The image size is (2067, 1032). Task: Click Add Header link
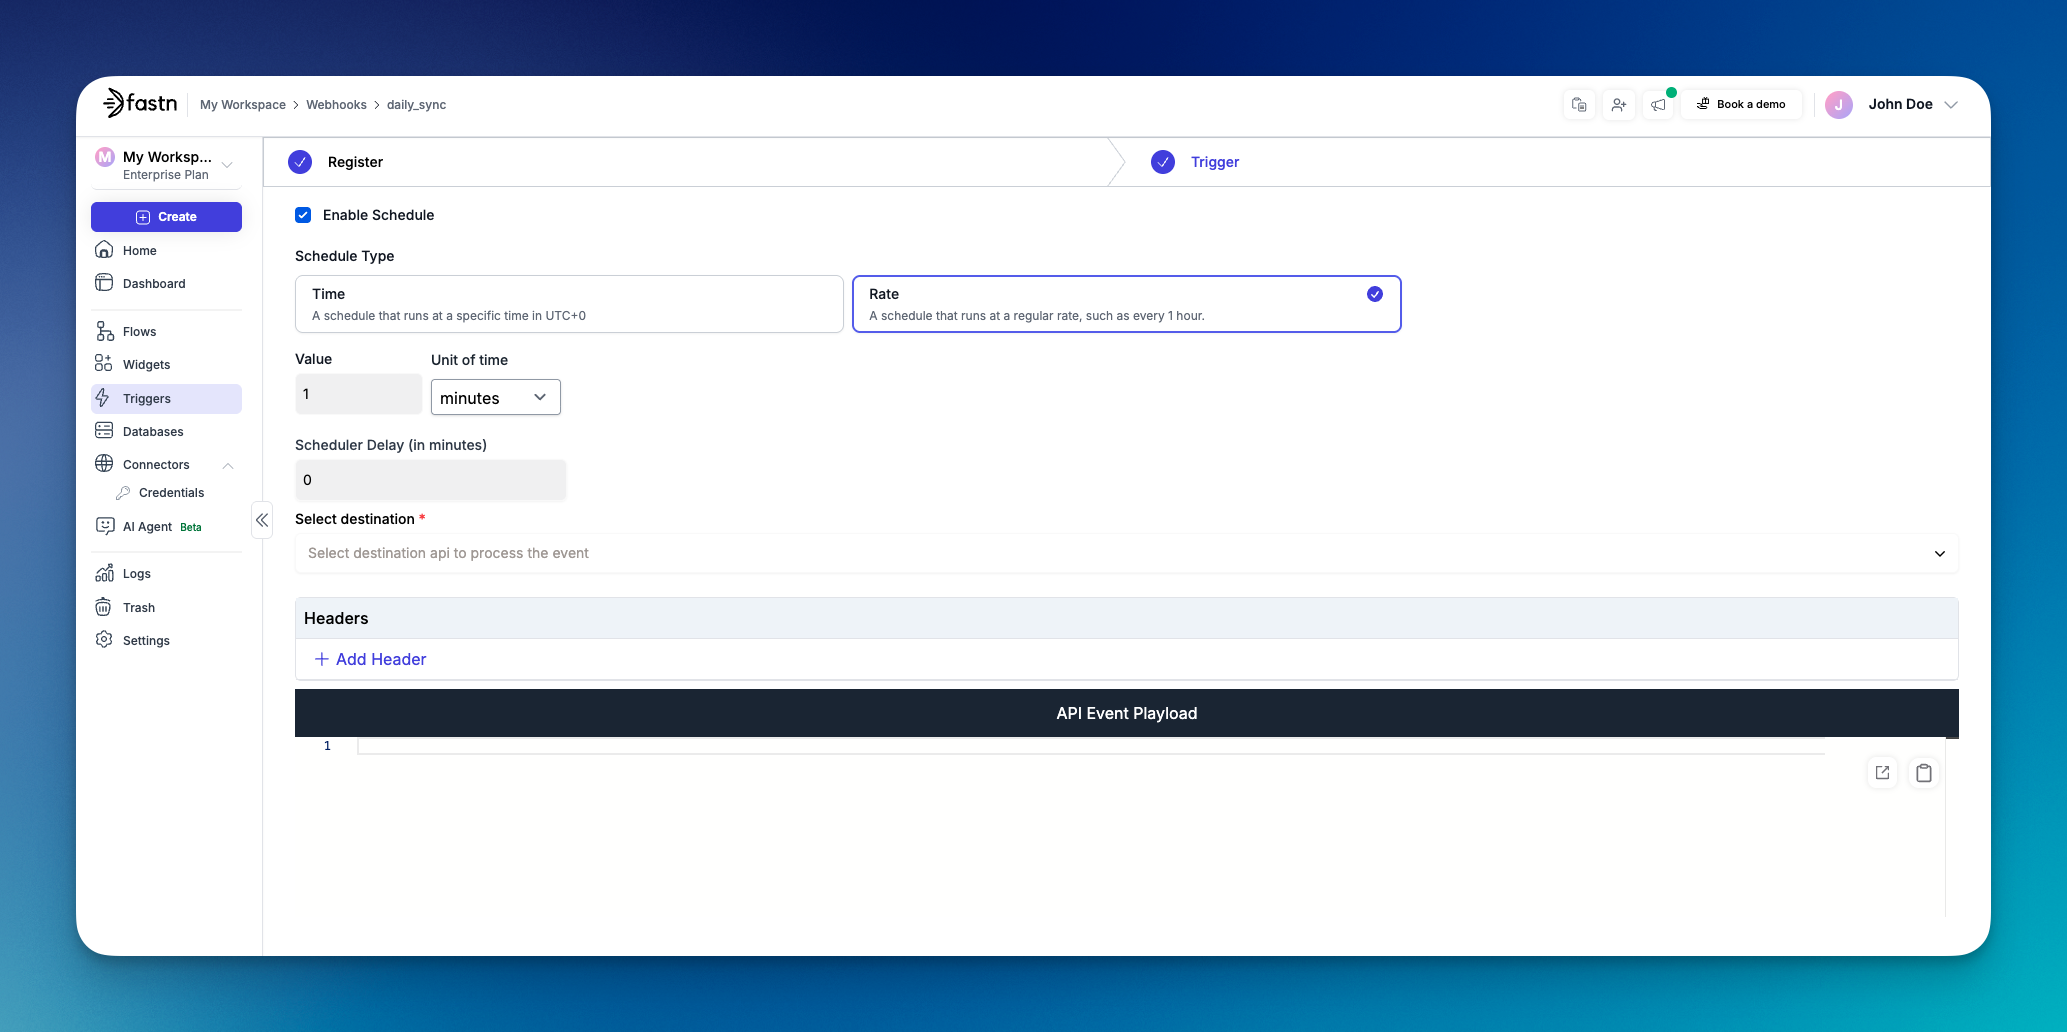[371, 659]
